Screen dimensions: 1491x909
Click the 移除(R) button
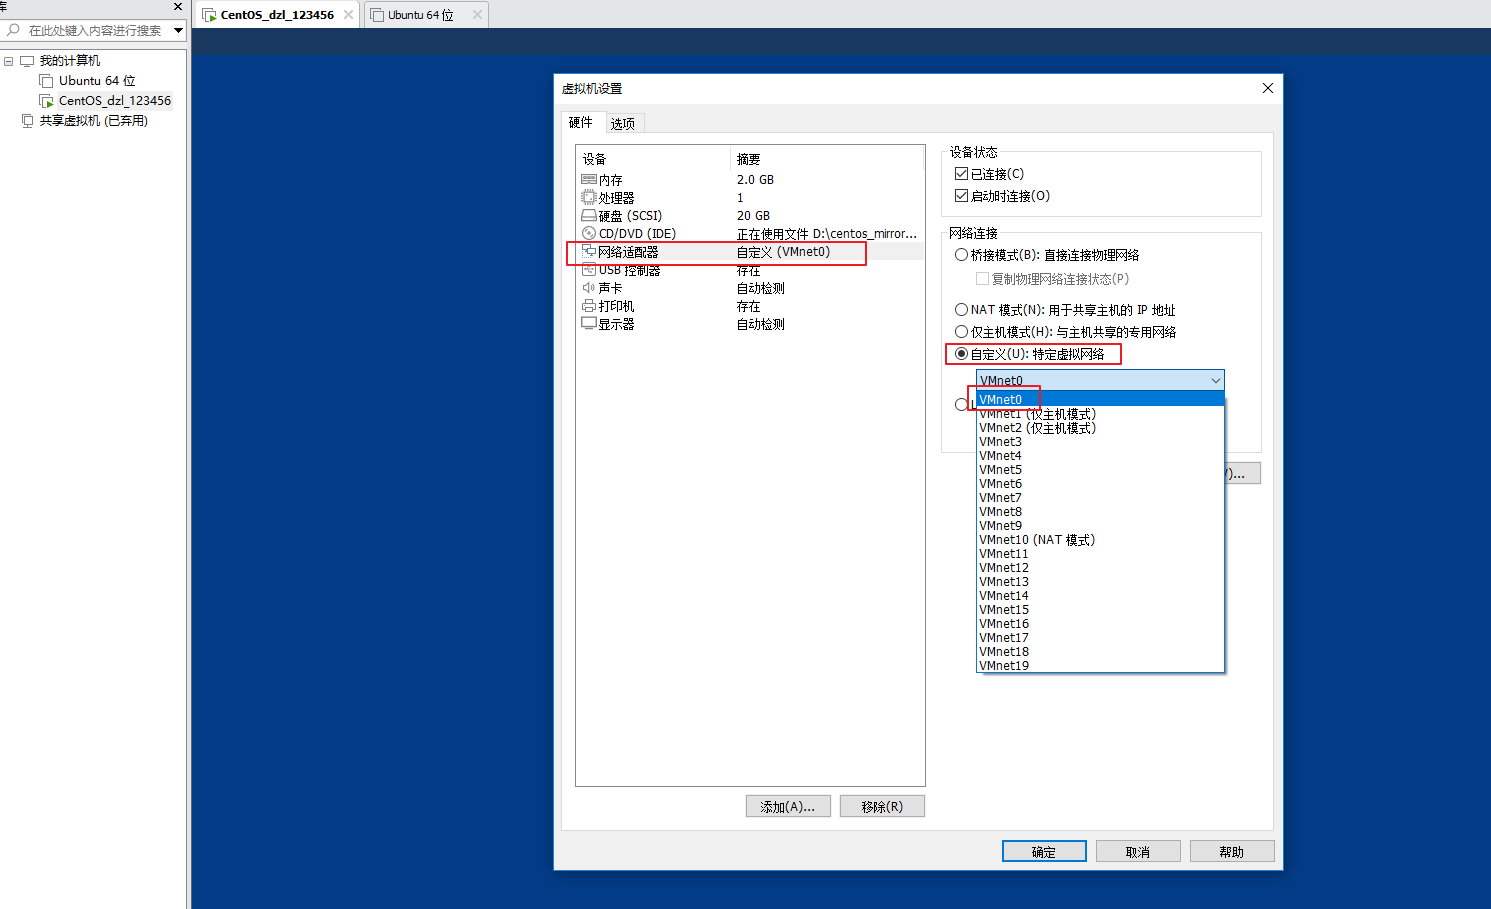pyautogui.click(x=882, y=807)
